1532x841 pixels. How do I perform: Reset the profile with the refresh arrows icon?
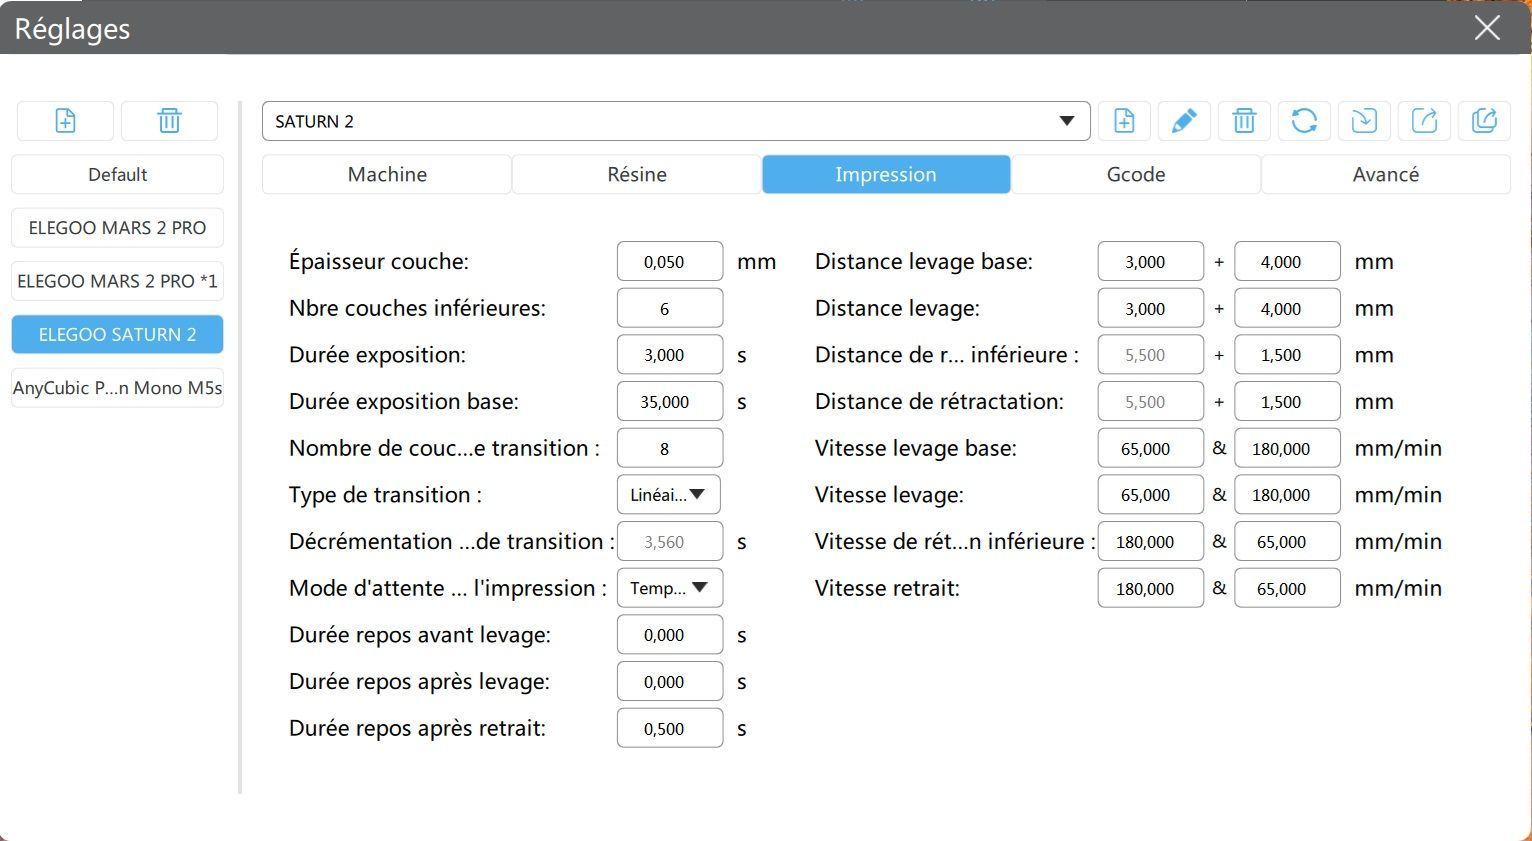pyautogui.click(x=1304, y=121)
